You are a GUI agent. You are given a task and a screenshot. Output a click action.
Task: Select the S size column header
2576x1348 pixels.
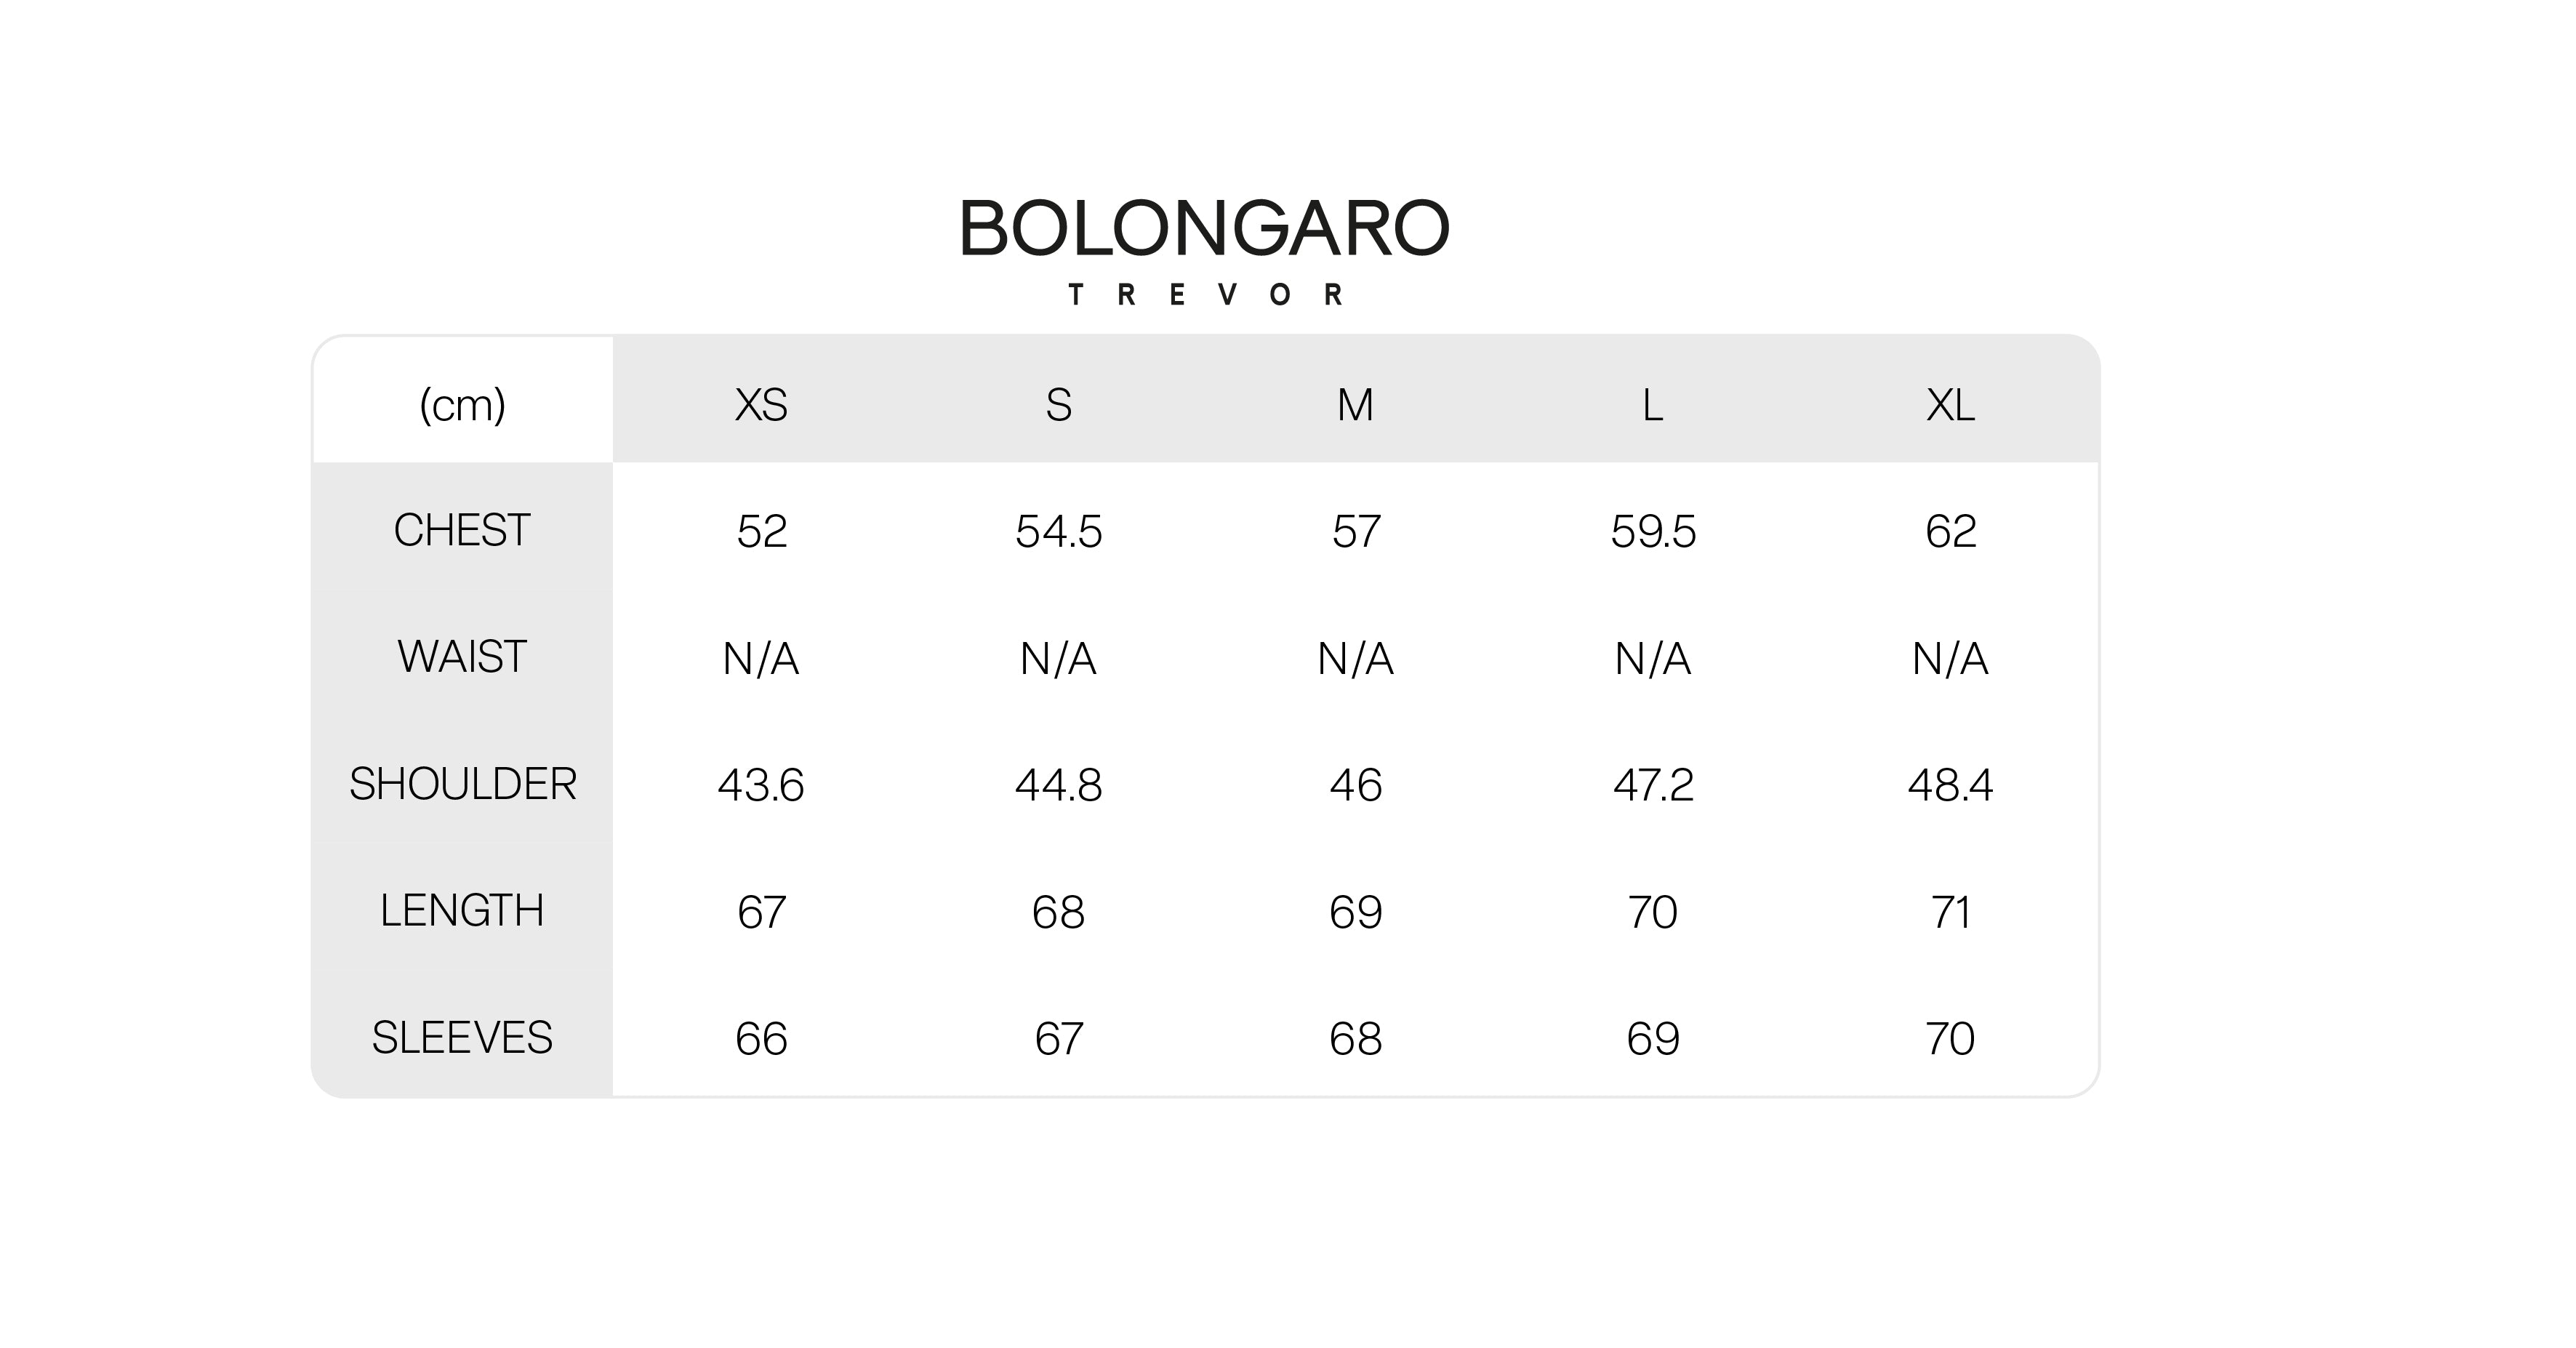click(1058, 405)
